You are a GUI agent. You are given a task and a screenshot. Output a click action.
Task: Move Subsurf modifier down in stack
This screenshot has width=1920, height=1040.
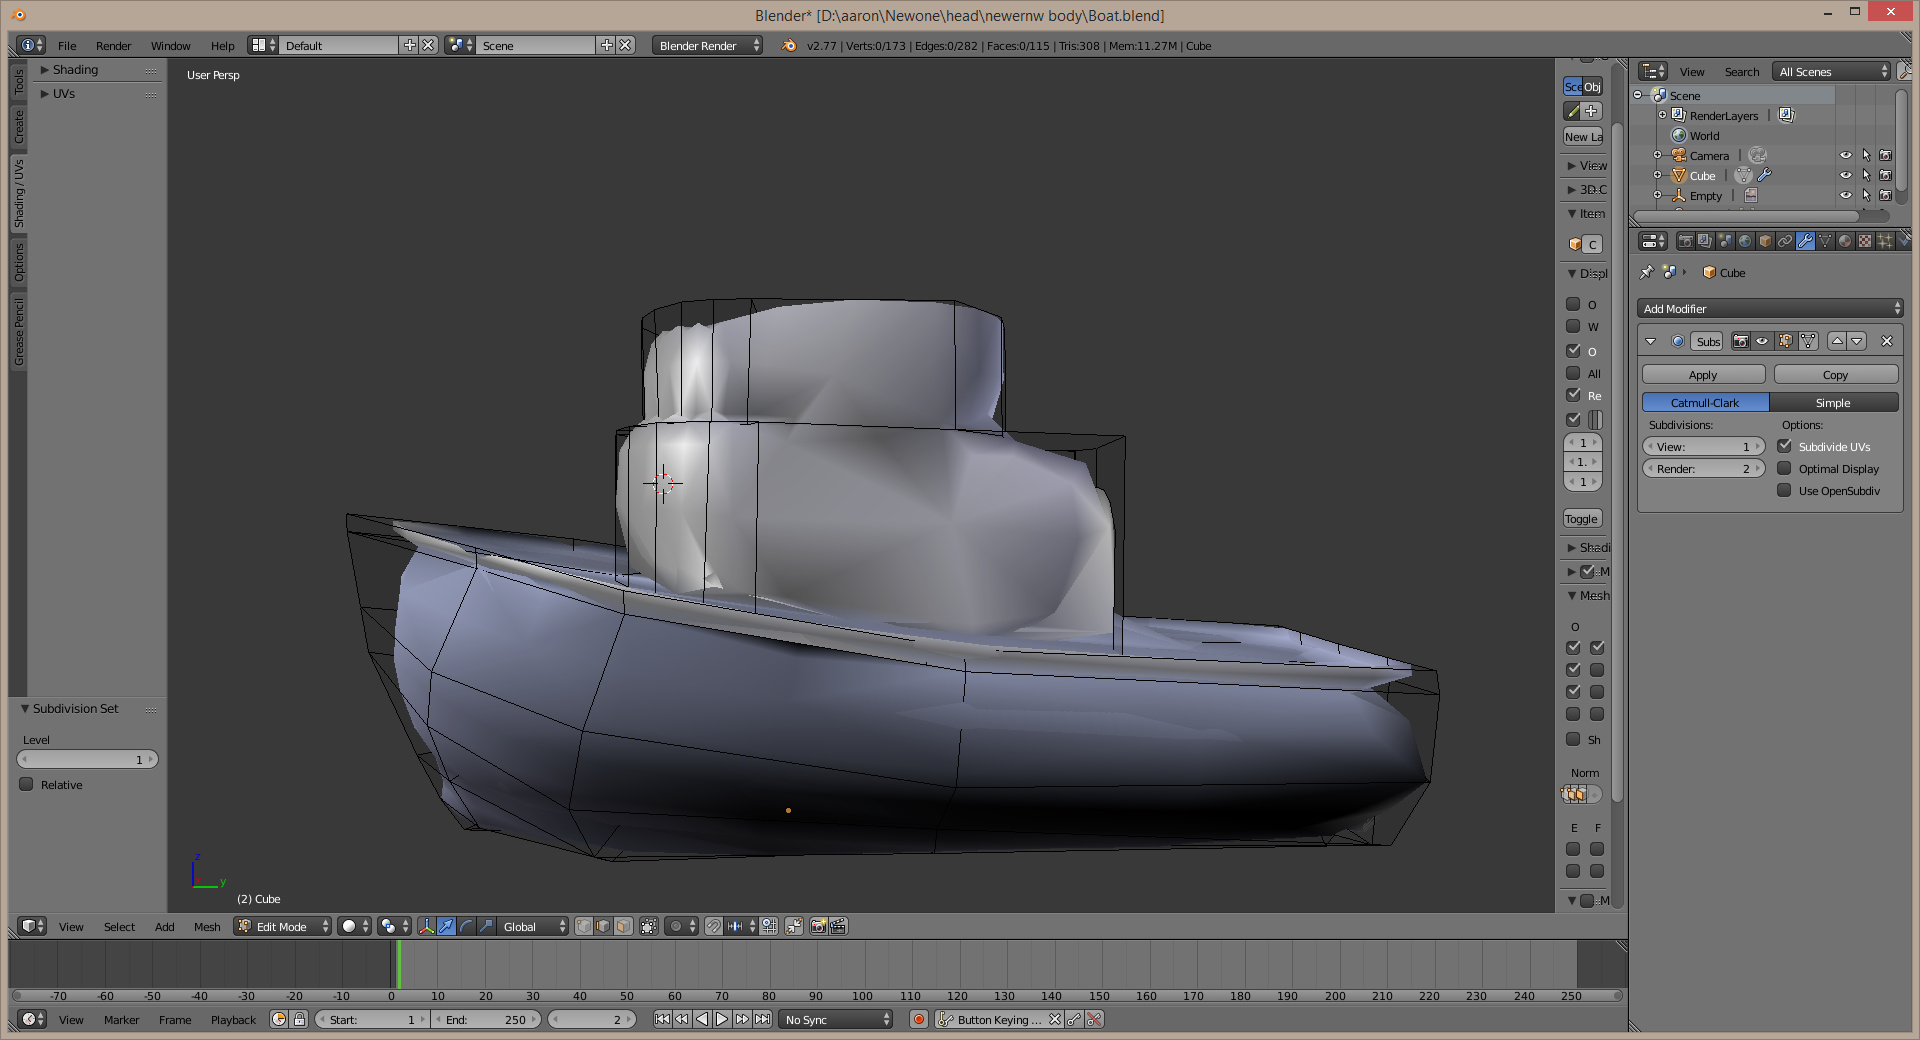[x=1857, y=341]
